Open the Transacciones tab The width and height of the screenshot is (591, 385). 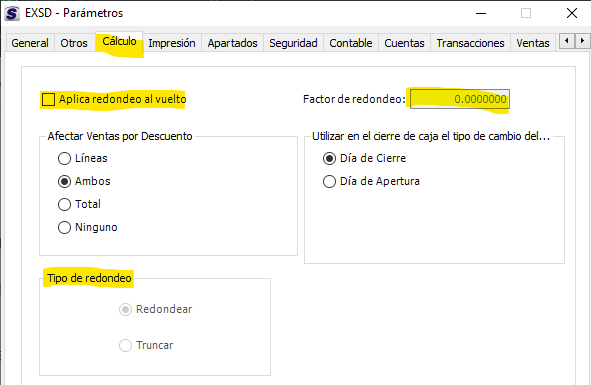(x=470, y=43)
